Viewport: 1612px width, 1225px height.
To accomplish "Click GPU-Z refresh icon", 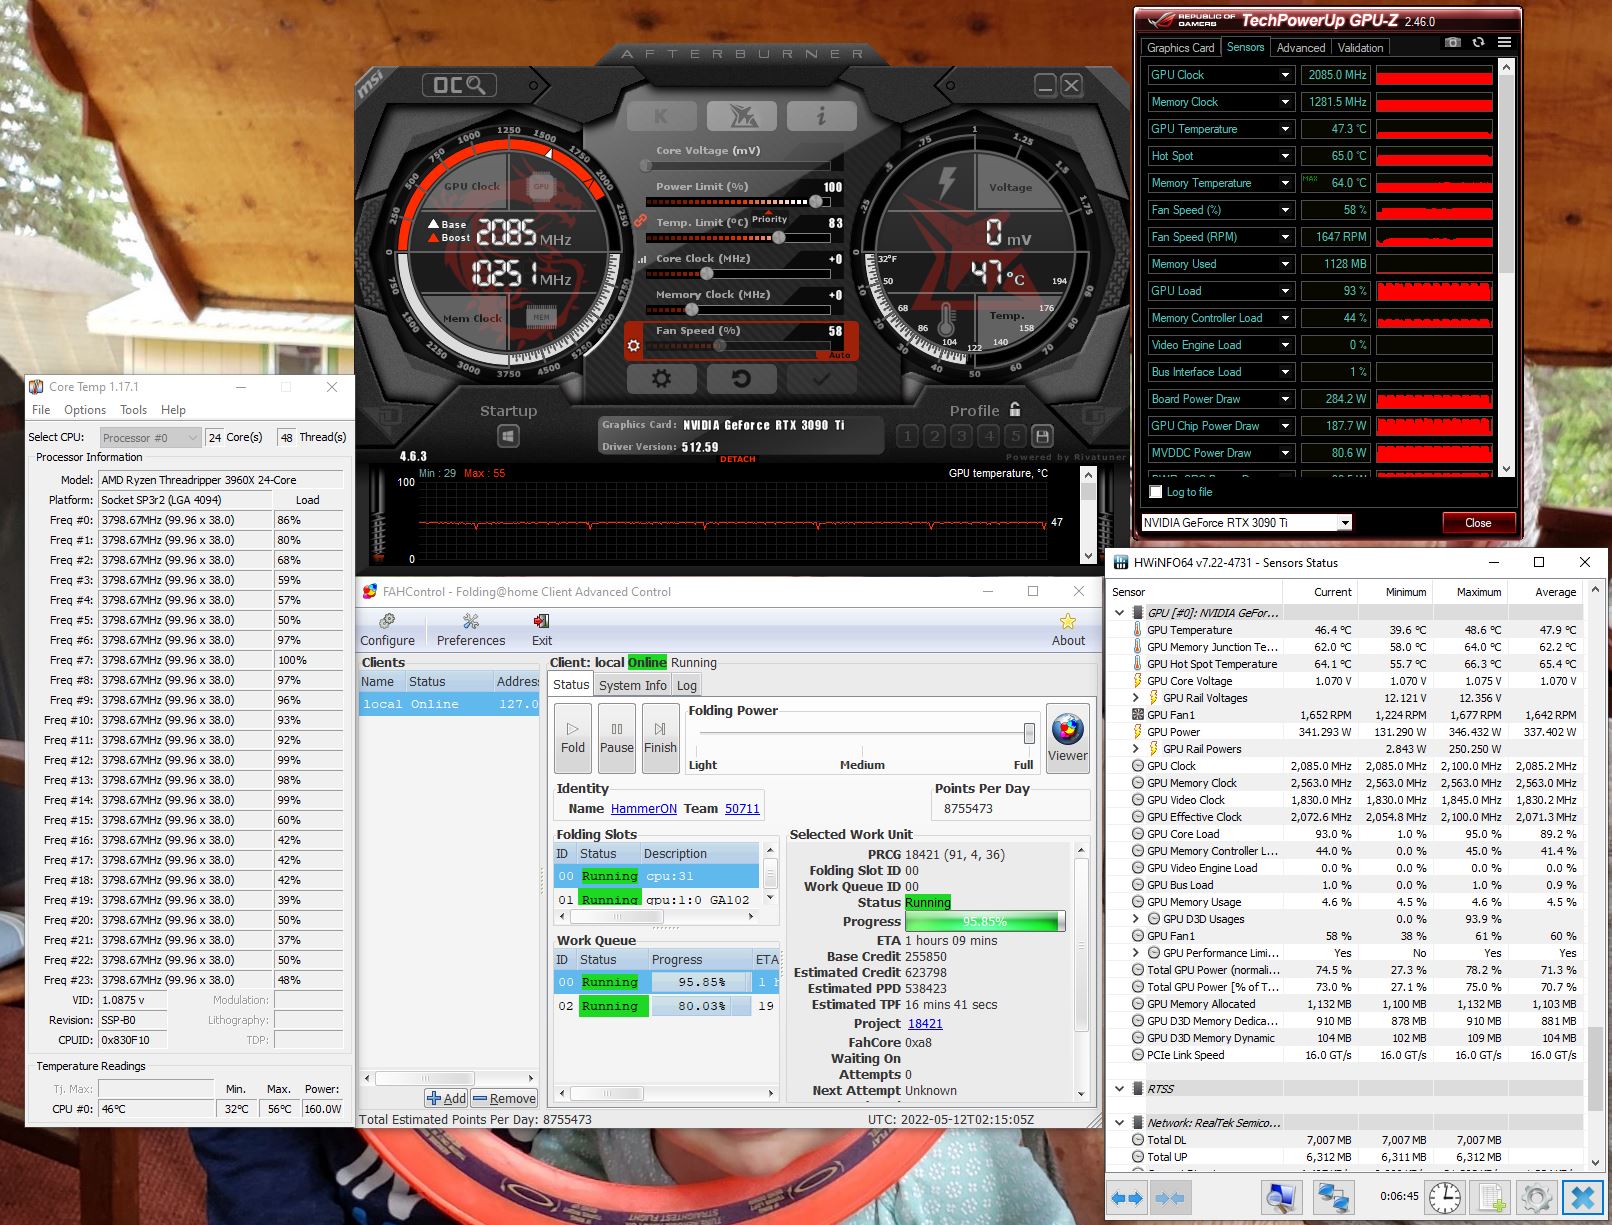I will [x=1478, y=43].
